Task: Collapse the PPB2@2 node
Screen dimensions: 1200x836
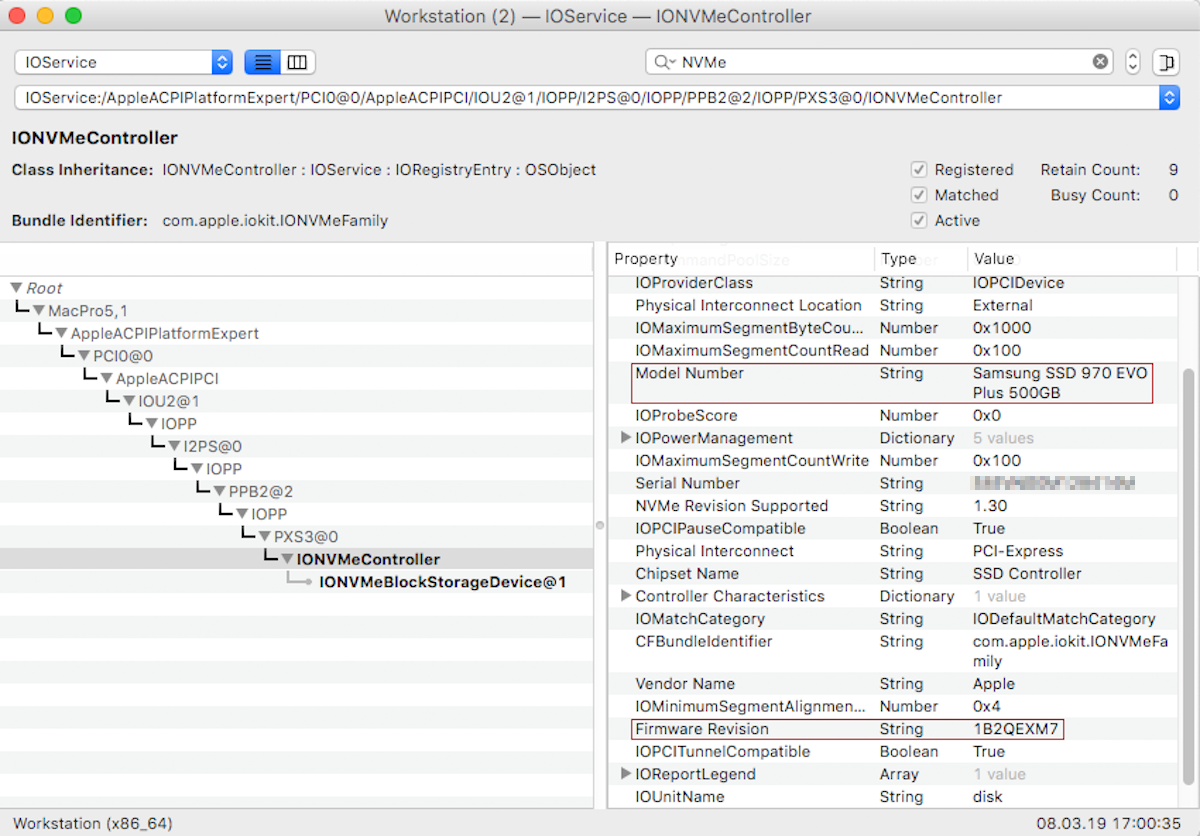Action: (x=220, y=492)
